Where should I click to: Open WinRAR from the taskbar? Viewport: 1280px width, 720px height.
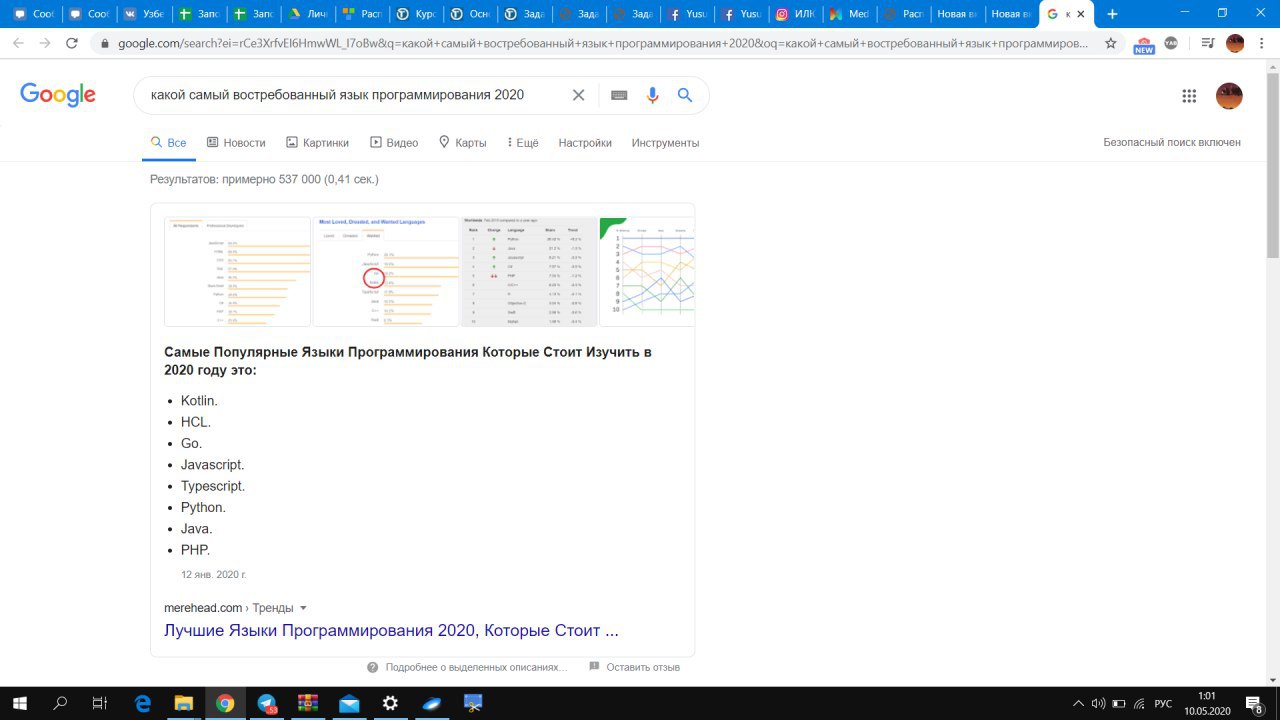(308, 703)
